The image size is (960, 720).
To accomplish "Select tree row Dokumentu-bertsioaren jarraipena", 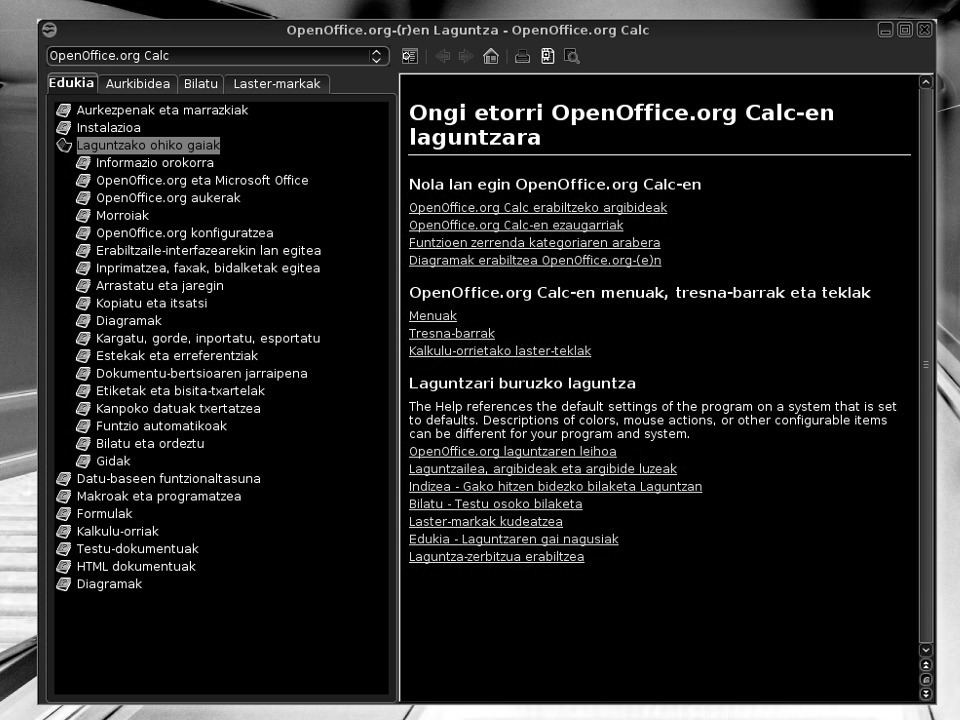I will (201, 373).
